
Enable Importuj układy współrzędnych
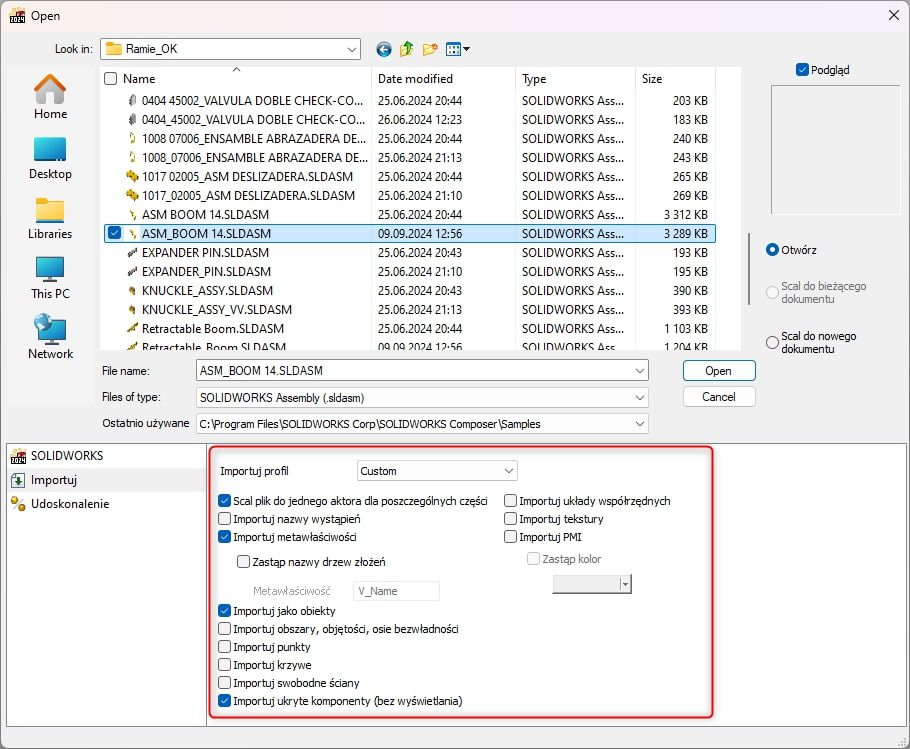[x=511, y=501]
